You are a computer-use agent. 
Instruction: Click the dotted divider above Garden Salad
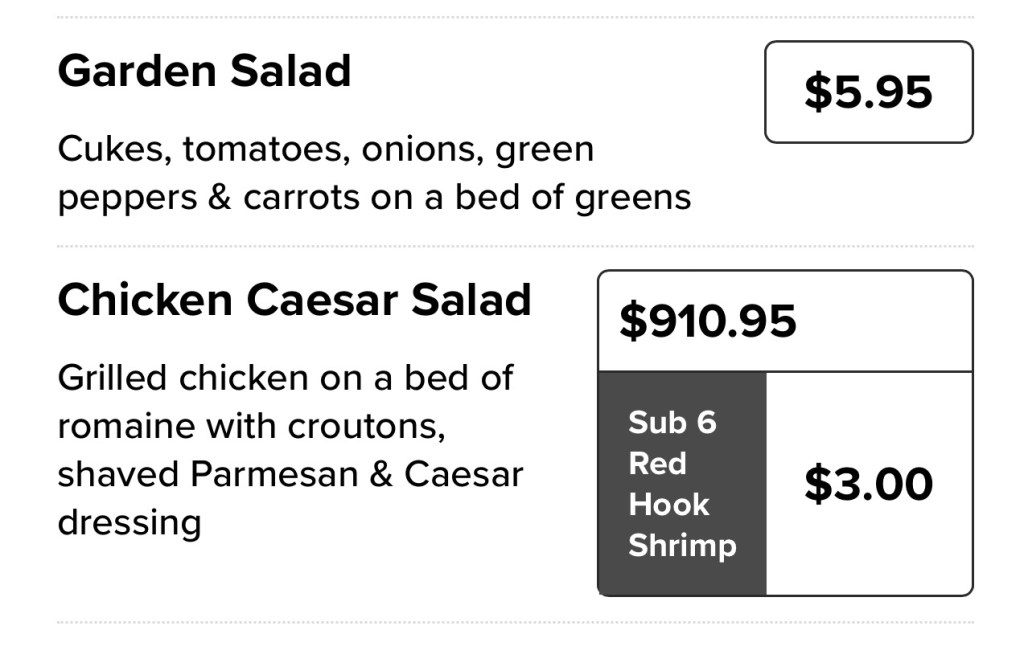(515, 17)
